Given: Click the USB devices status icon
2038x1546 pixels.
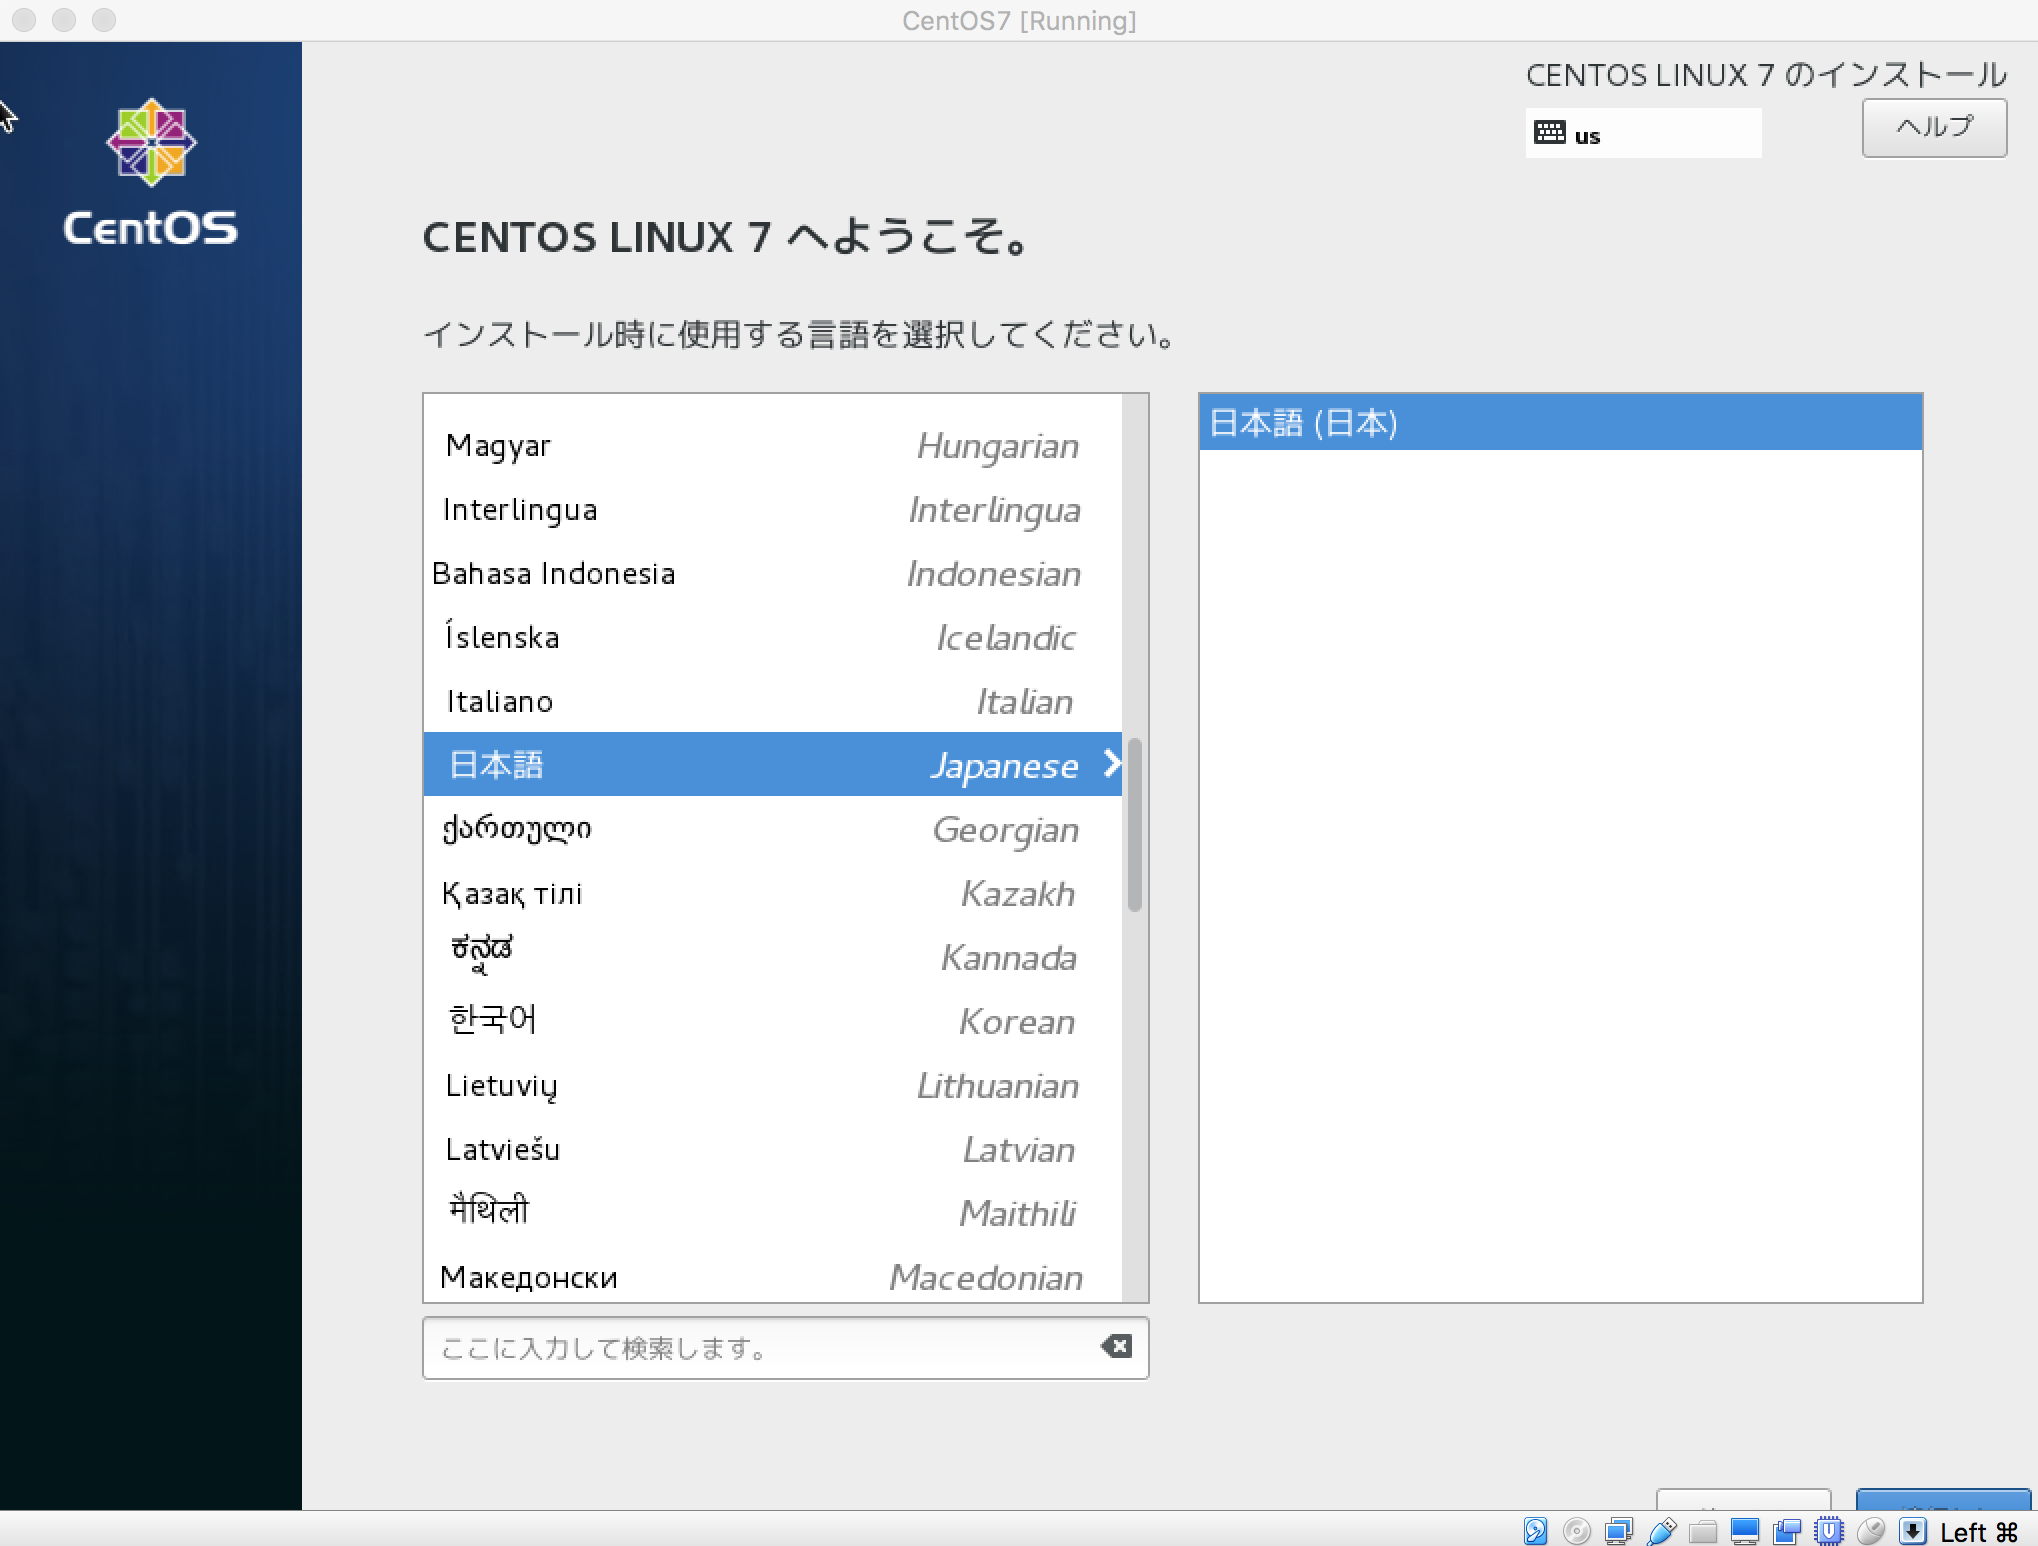Looking at the screenshot, I should tap(1661, 1531).
